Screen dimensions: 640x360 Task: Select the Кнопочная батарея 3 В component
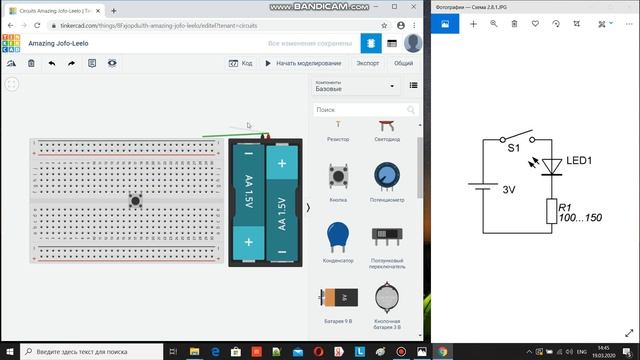coord(387,305)
